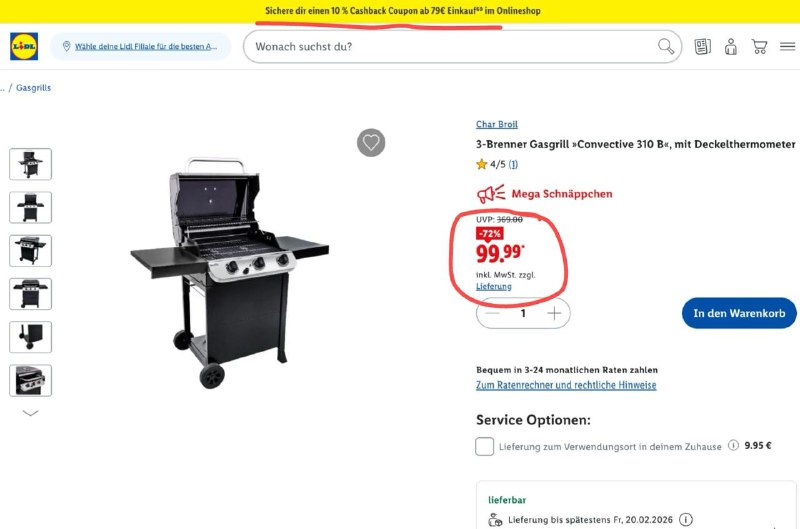Select the first grill thumbnail
800x529 pixels.
point(31,164)
